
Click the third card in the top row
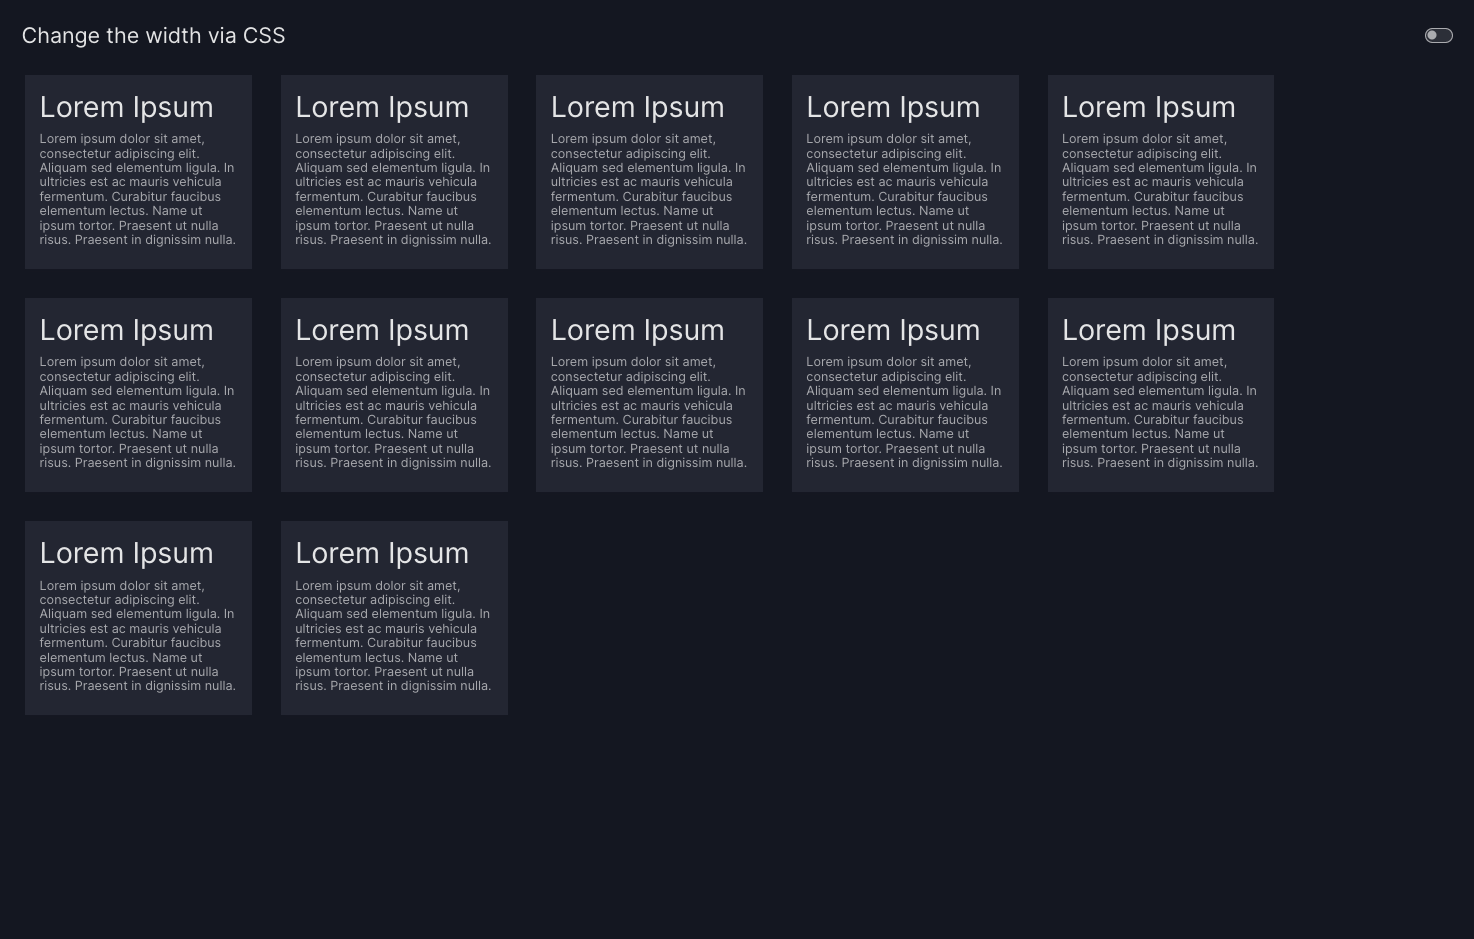click(x=649, y=172)
